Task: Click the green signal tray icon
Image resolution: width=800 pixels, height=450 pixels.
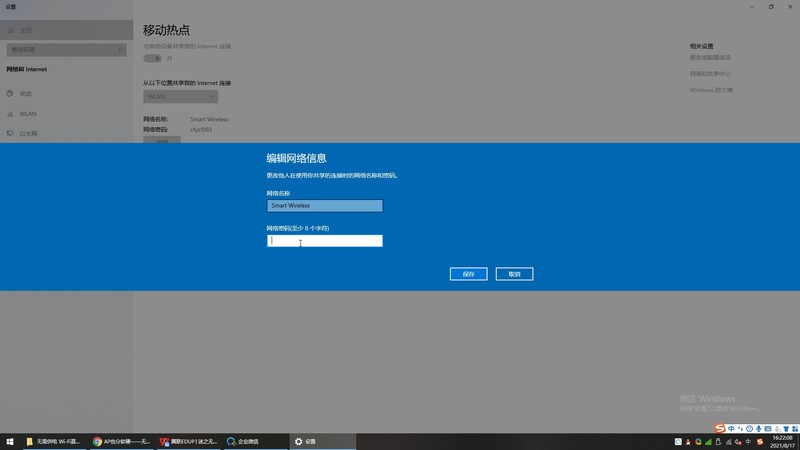Action: (708, 442)
